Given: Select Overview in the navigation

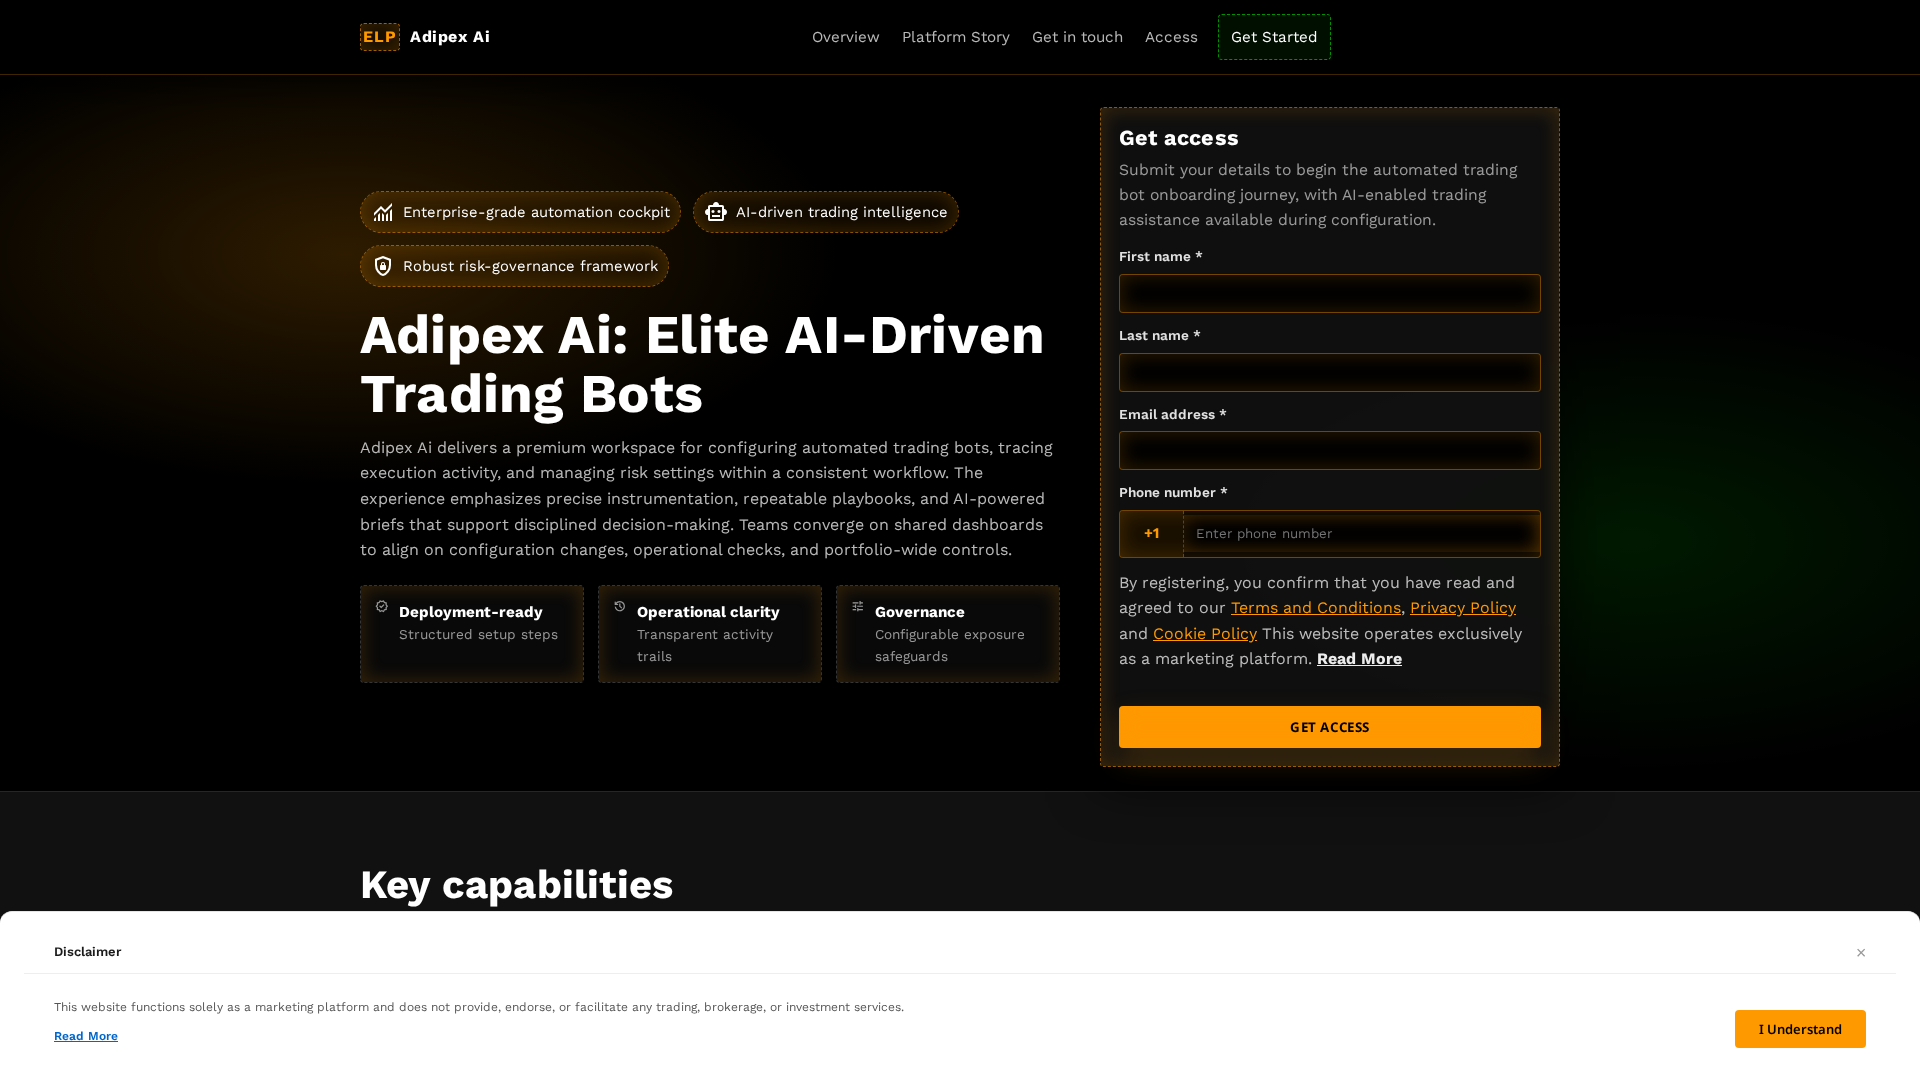Looking at the screenshot, I should tap(845, 37).
